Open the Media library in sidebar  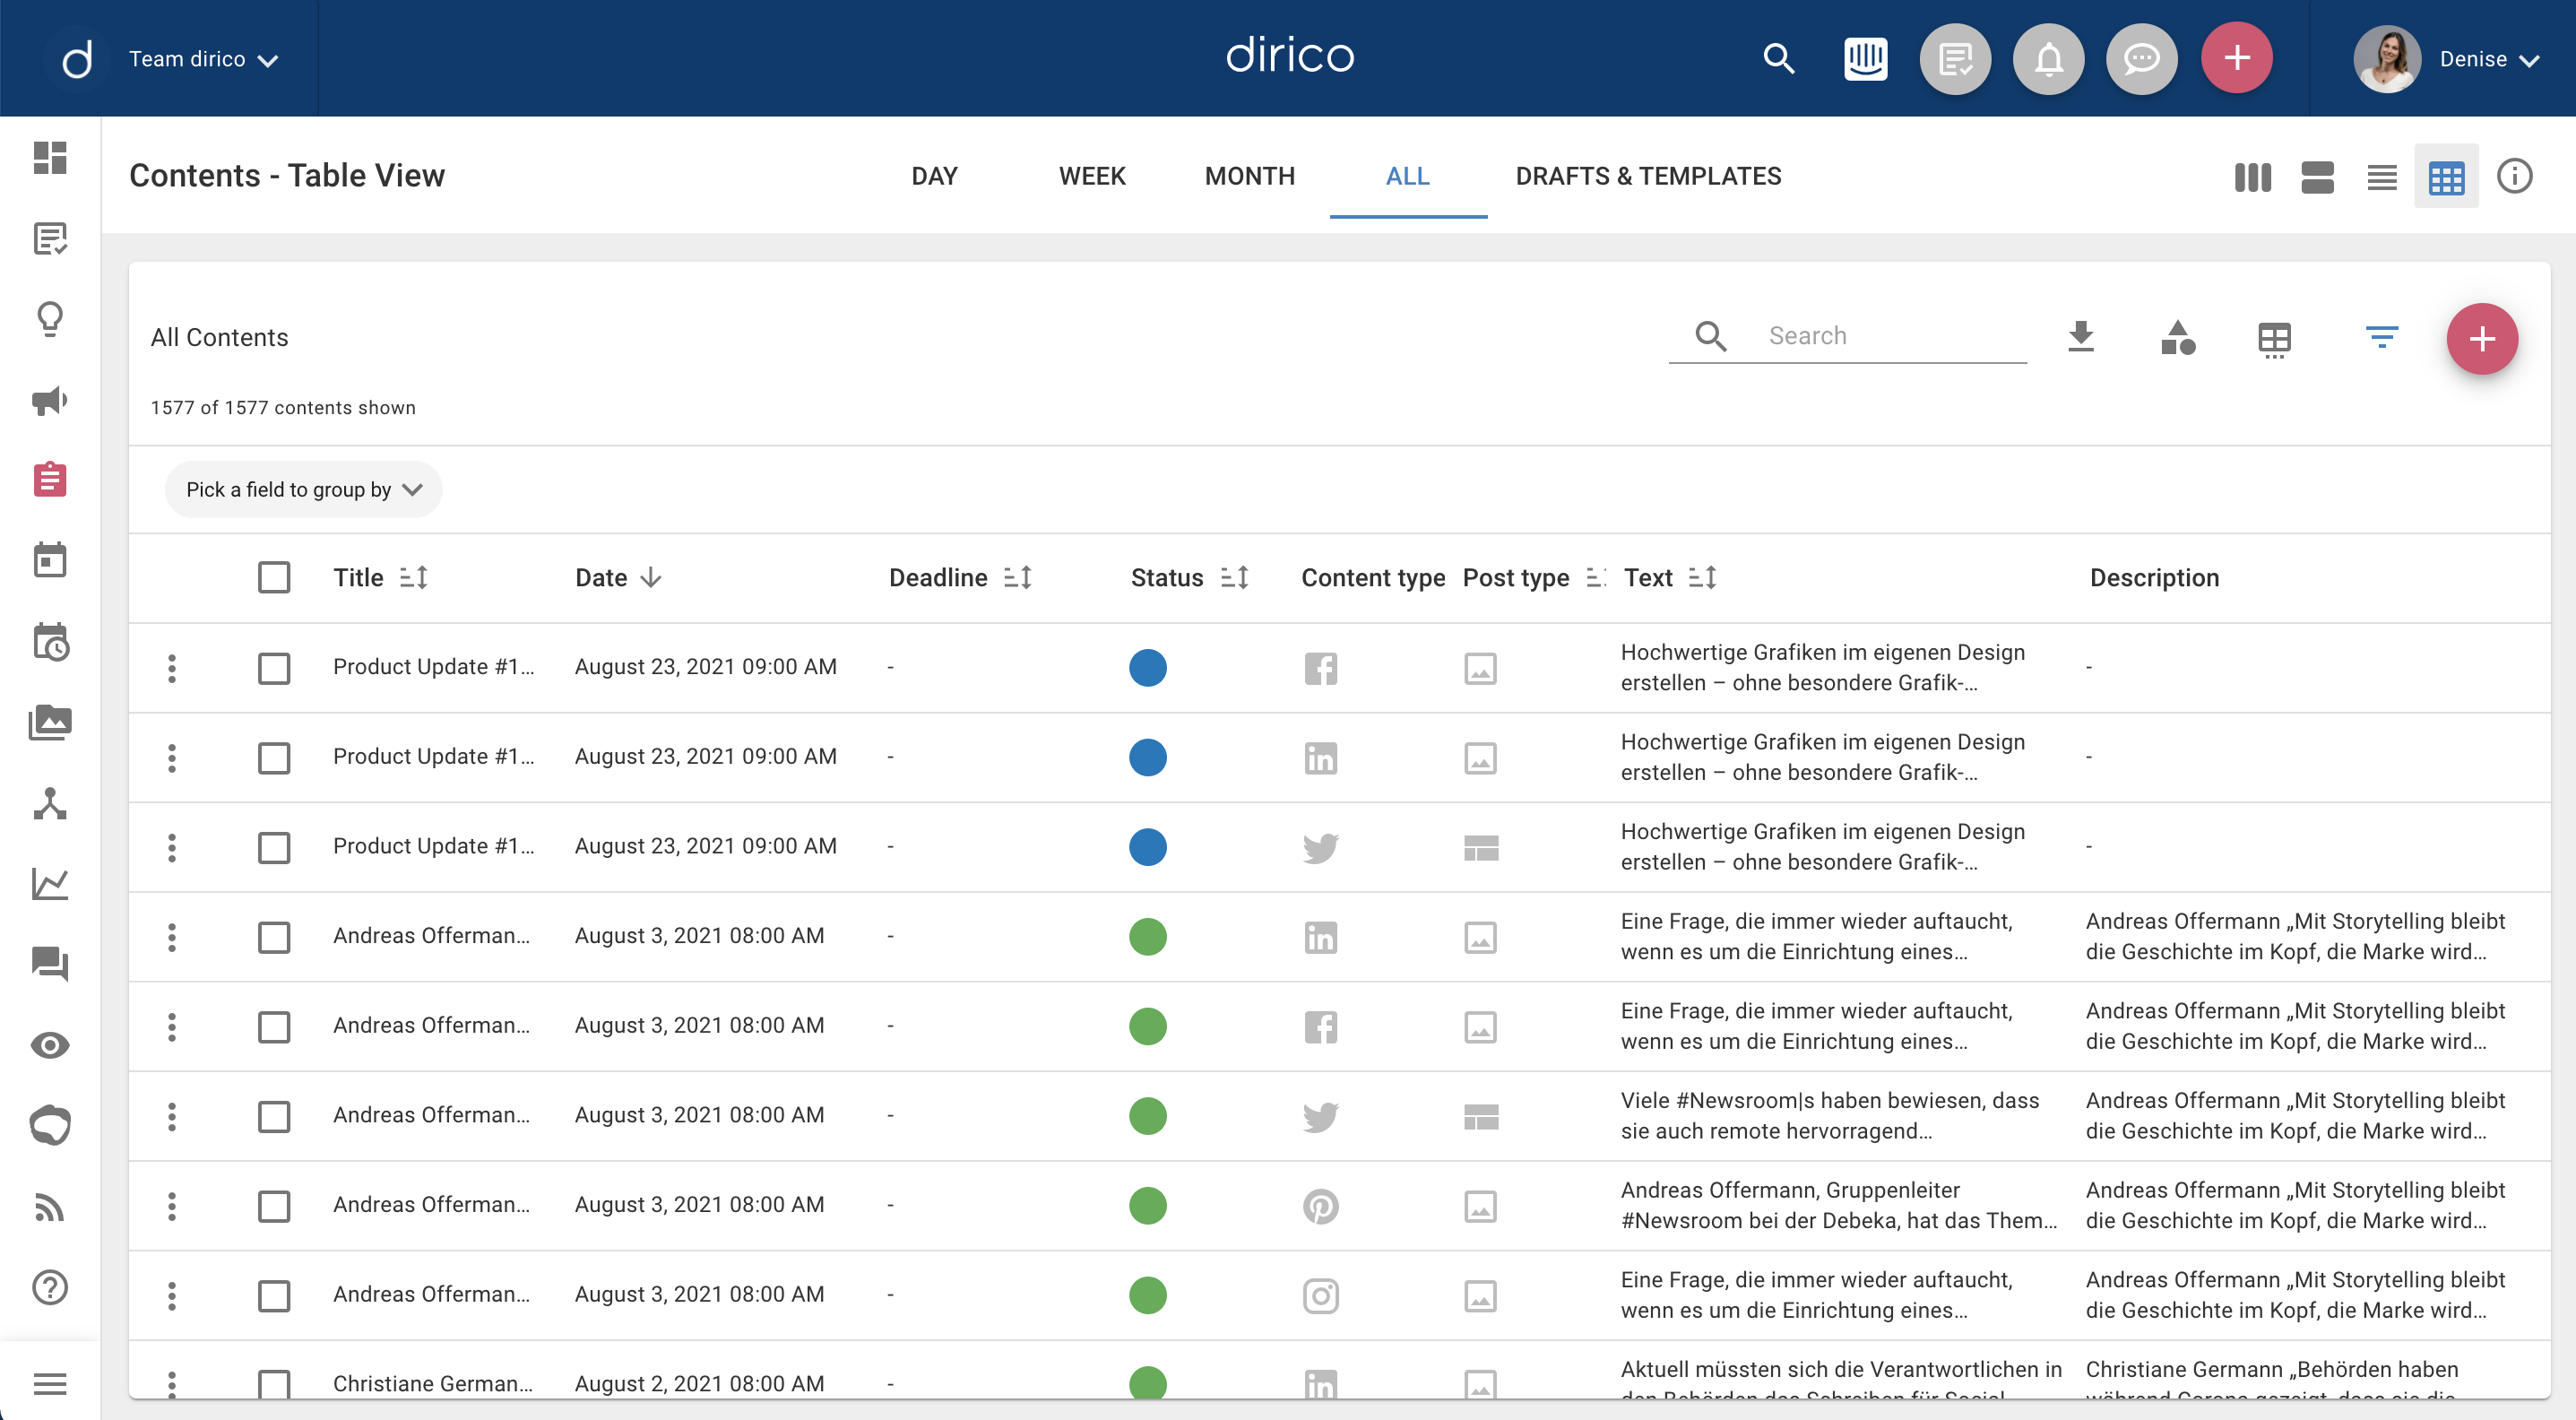pyautogui.click(x=50, y=722)
